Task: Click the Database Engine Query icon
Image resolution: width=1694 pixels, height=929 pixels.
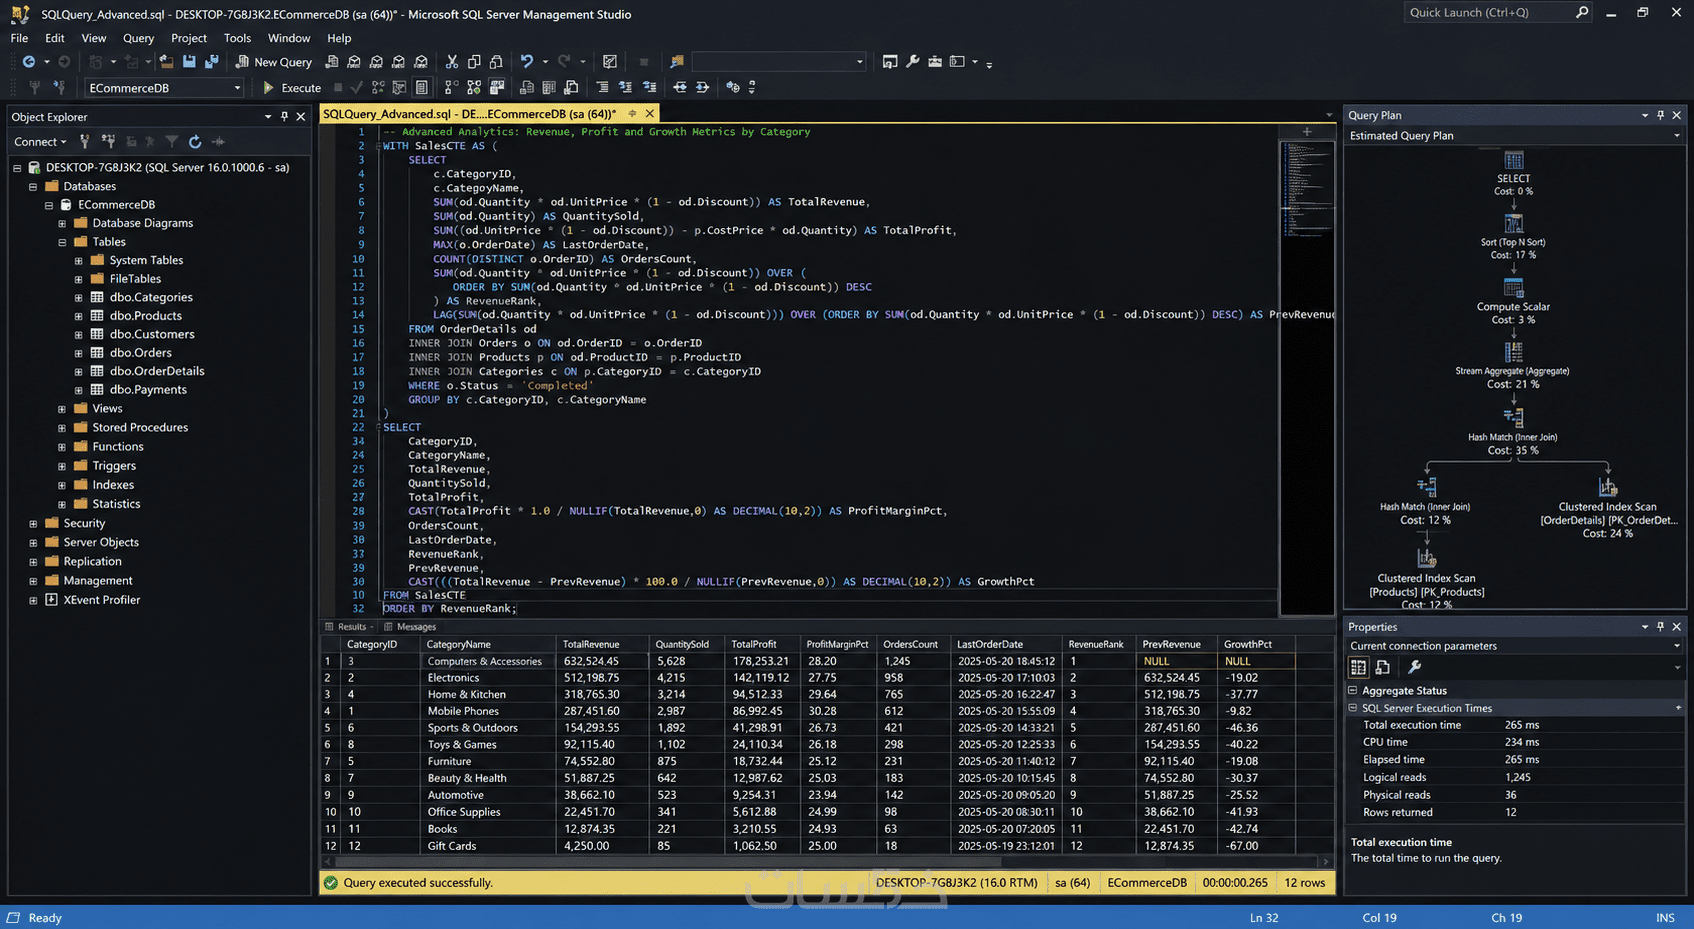Action: 332,62
